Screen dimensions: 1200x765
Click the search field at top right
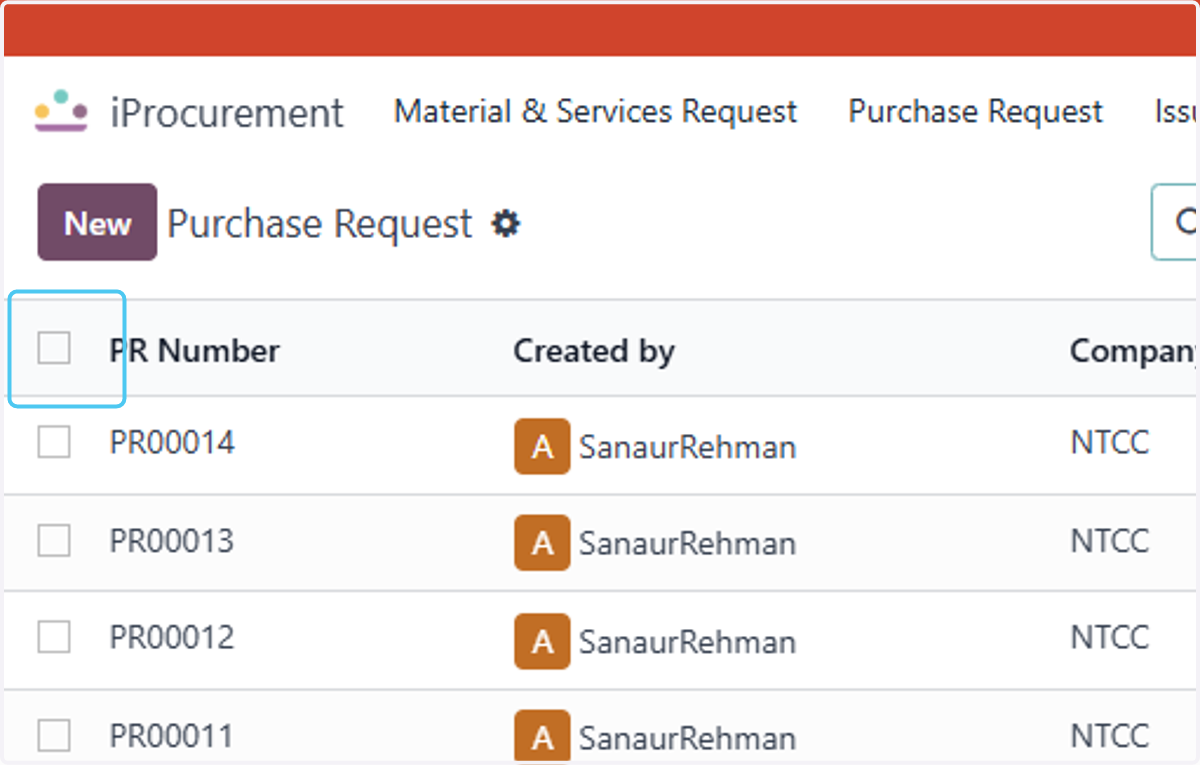pyautogui.click(x=1175, y=222)
